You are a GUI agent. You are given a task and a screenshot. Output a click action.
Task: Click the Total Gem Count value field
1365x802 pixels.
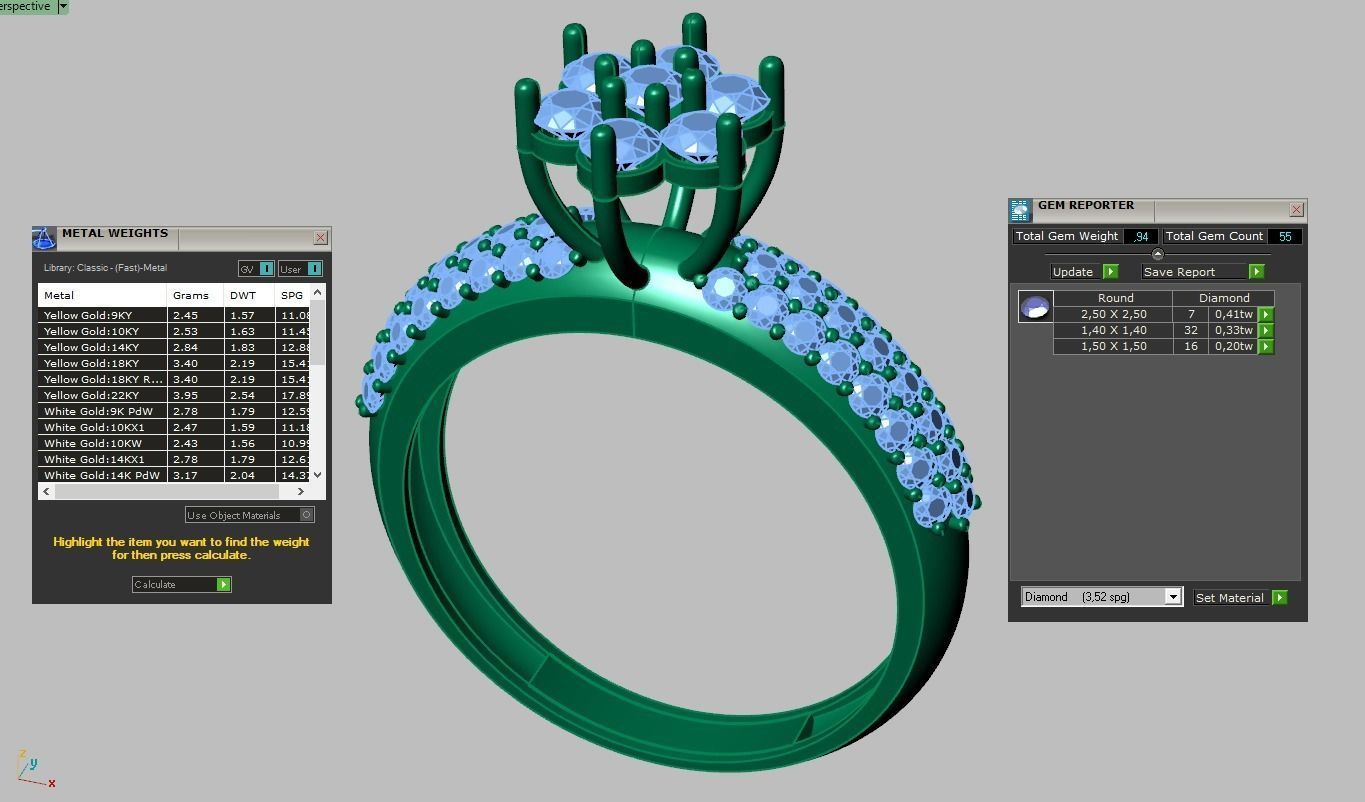(x=1285, y=236)
